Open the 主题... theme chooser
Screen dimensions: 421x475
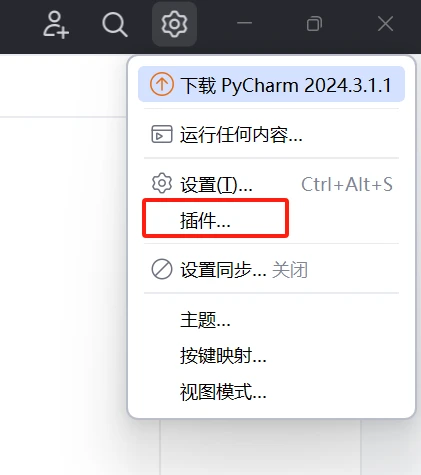point(271,320)
